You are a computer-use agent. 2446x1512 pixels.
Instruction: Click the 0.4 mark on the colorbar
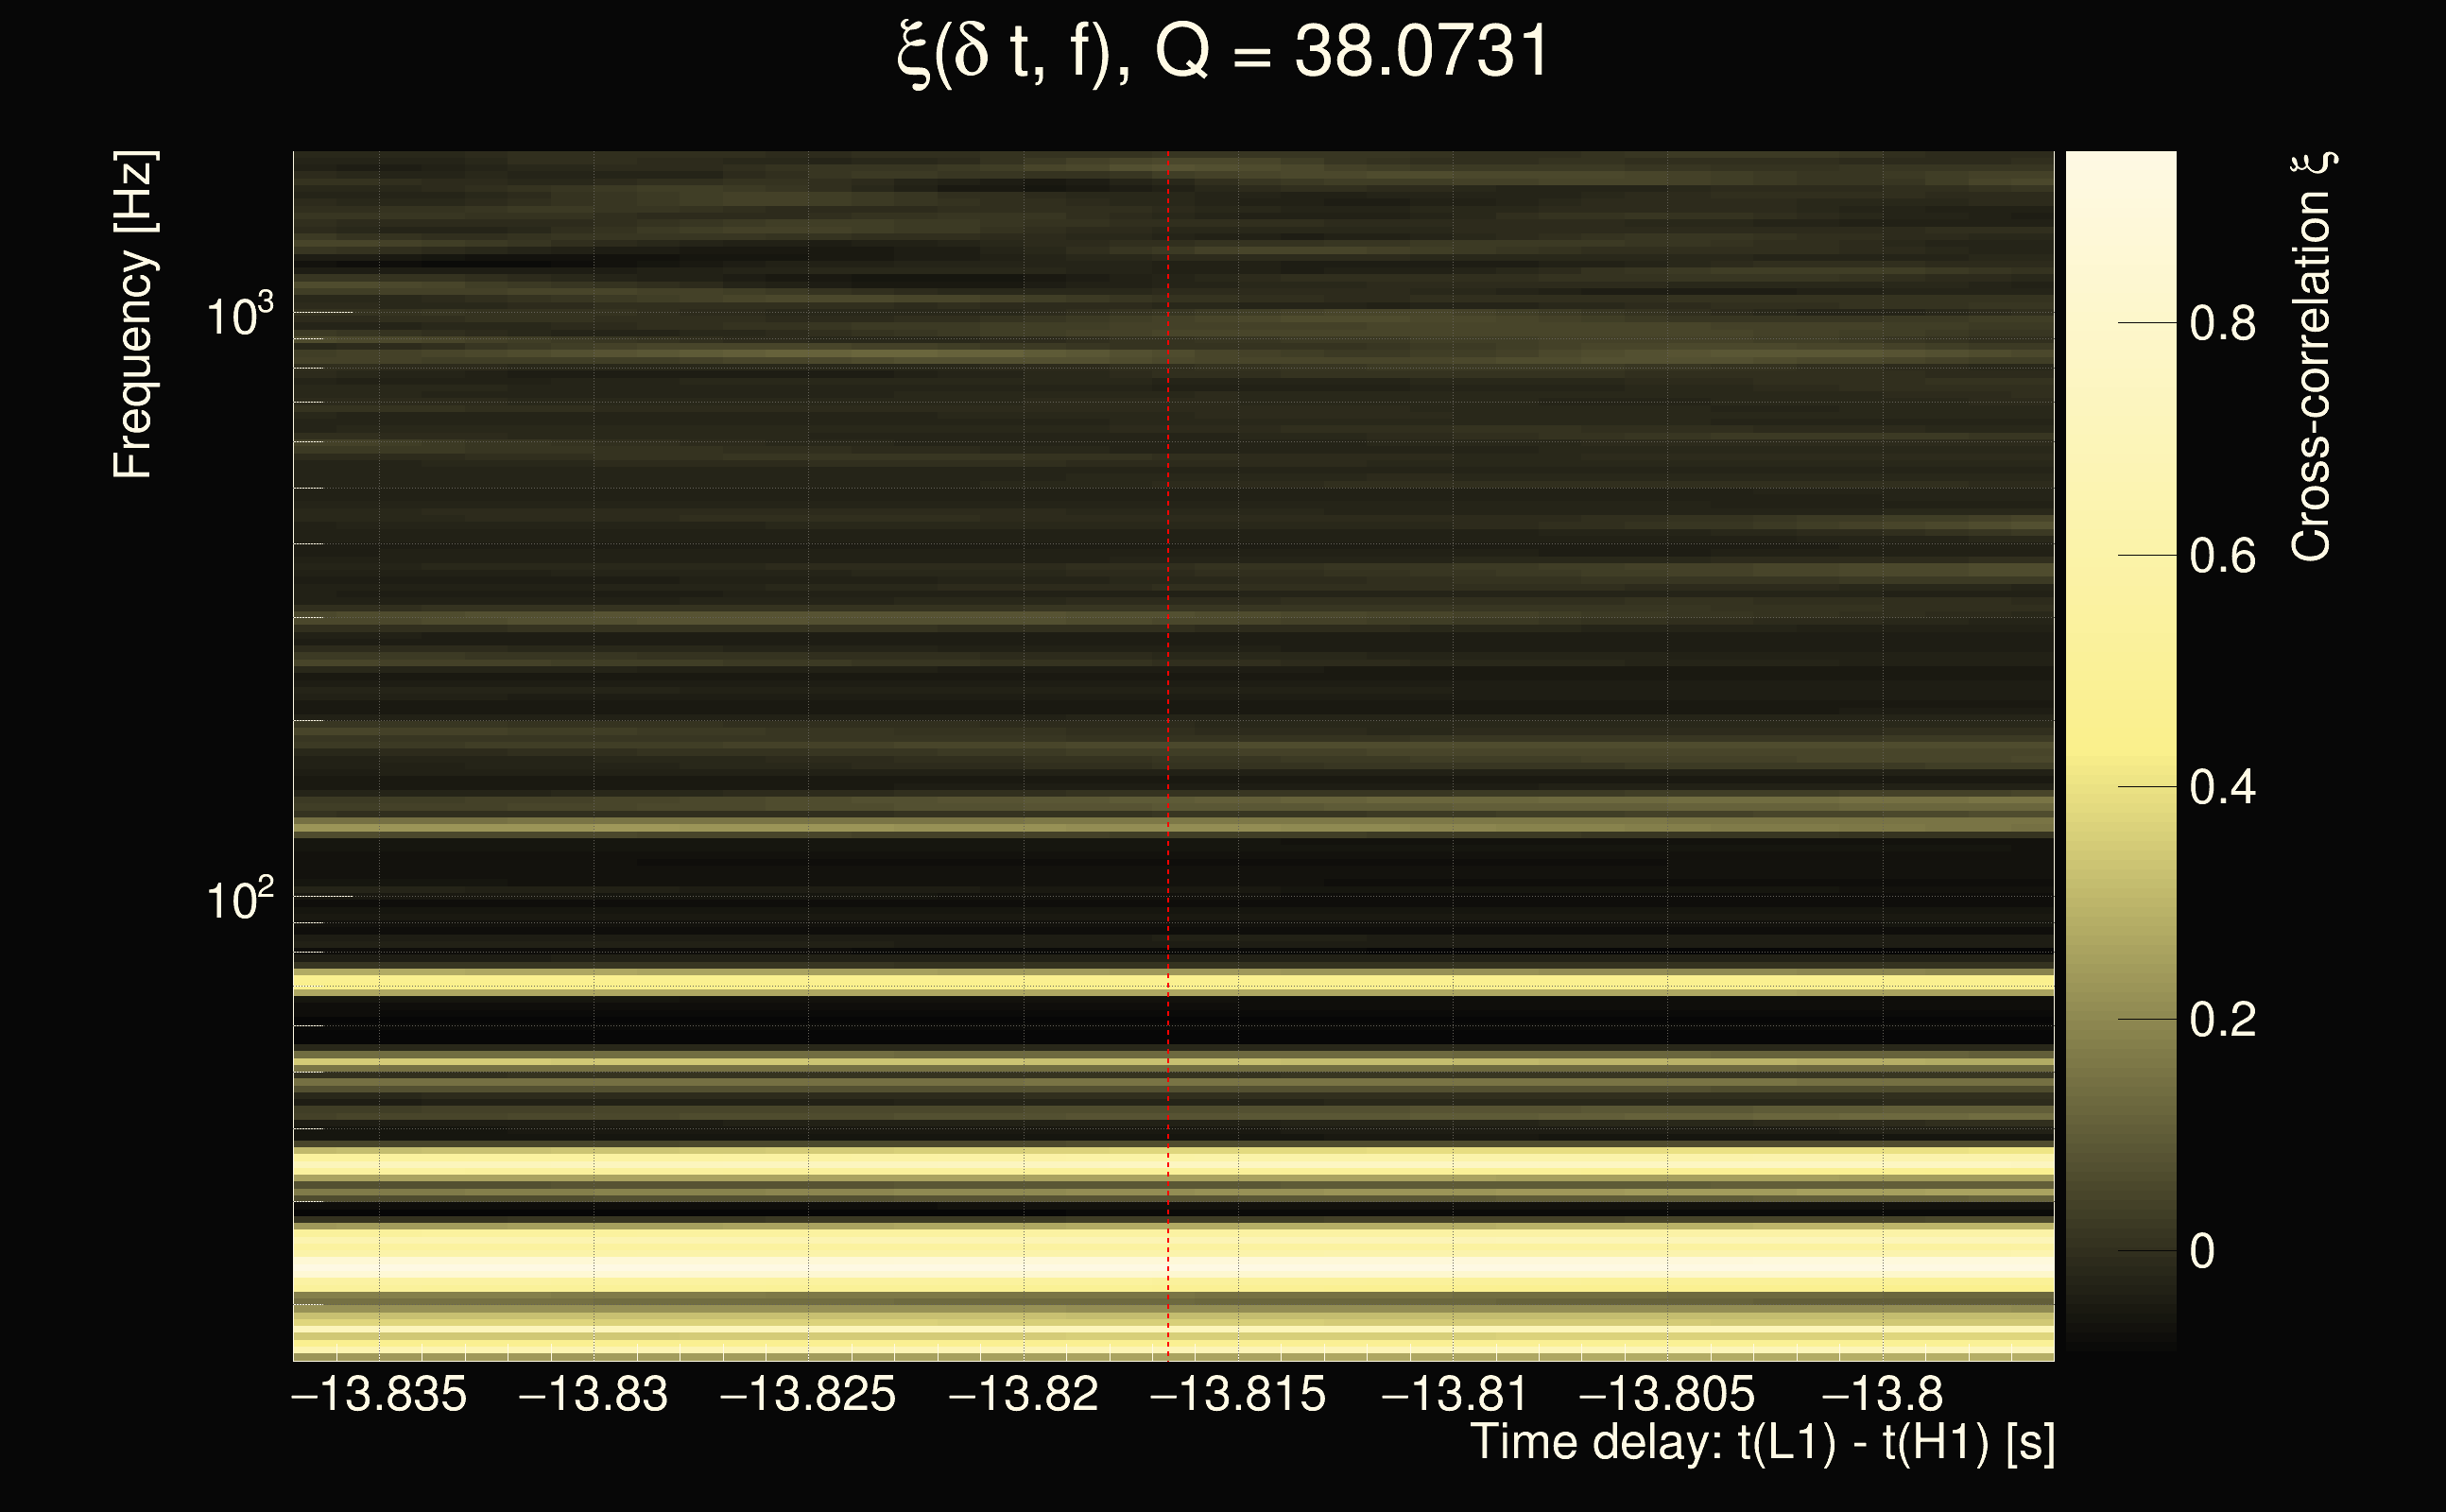tap(2222, 788)
